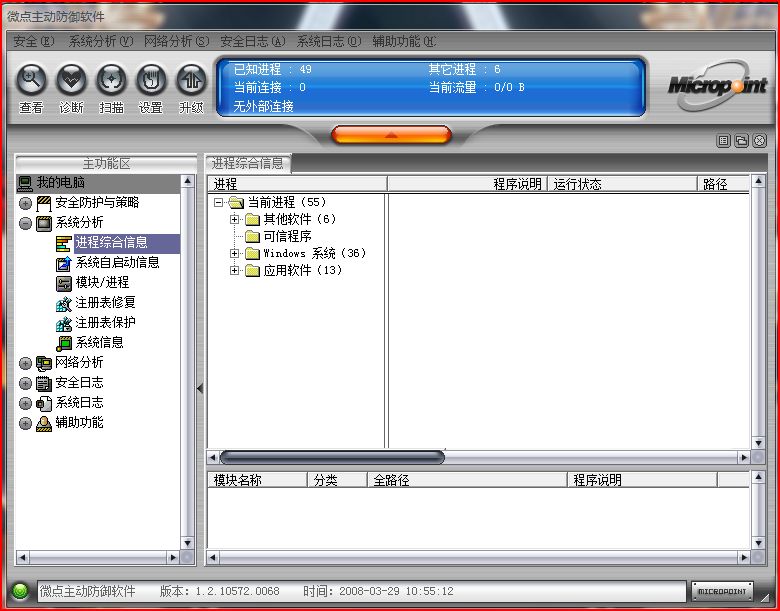This screenshot has height=611, width=780.
Task: Expand the Windows 系统 (36) folder
Action: (x=234, y=253)
